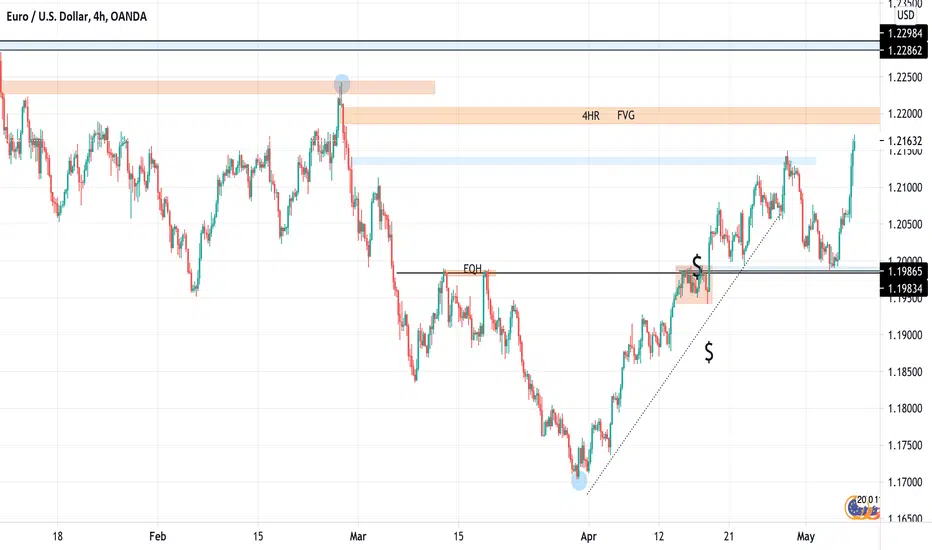Screen dimensions: 932x550
Task: Click the Feb date label on time axis
Action: [x=158, y=536]
